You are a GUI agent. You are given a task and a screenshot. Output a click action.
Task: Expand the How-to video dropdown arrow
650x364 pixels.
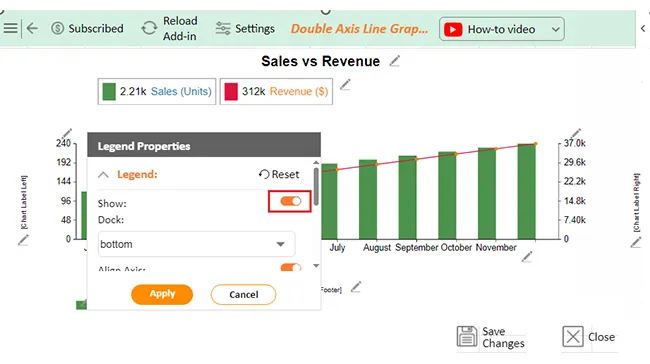555,29
